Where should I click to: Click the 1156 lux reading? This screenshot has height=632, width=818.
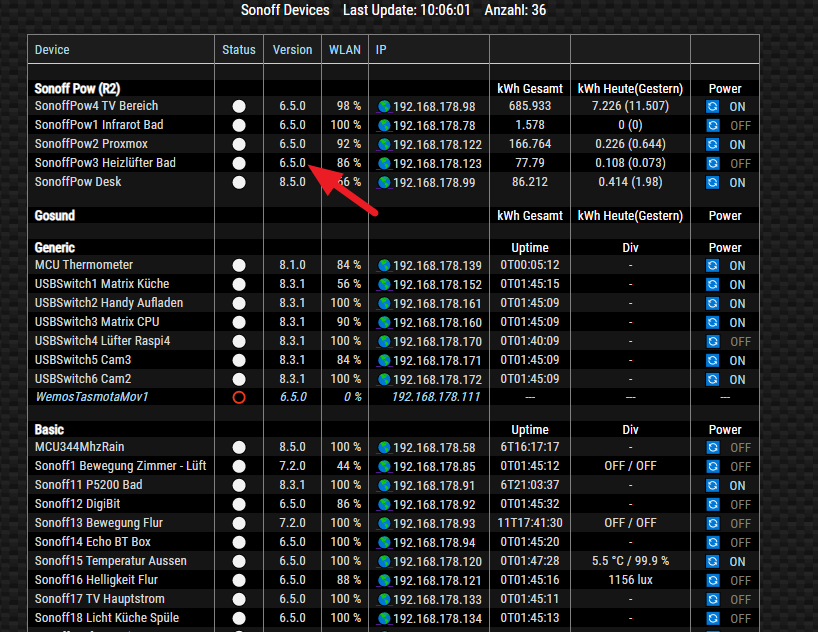click(630, 580)
